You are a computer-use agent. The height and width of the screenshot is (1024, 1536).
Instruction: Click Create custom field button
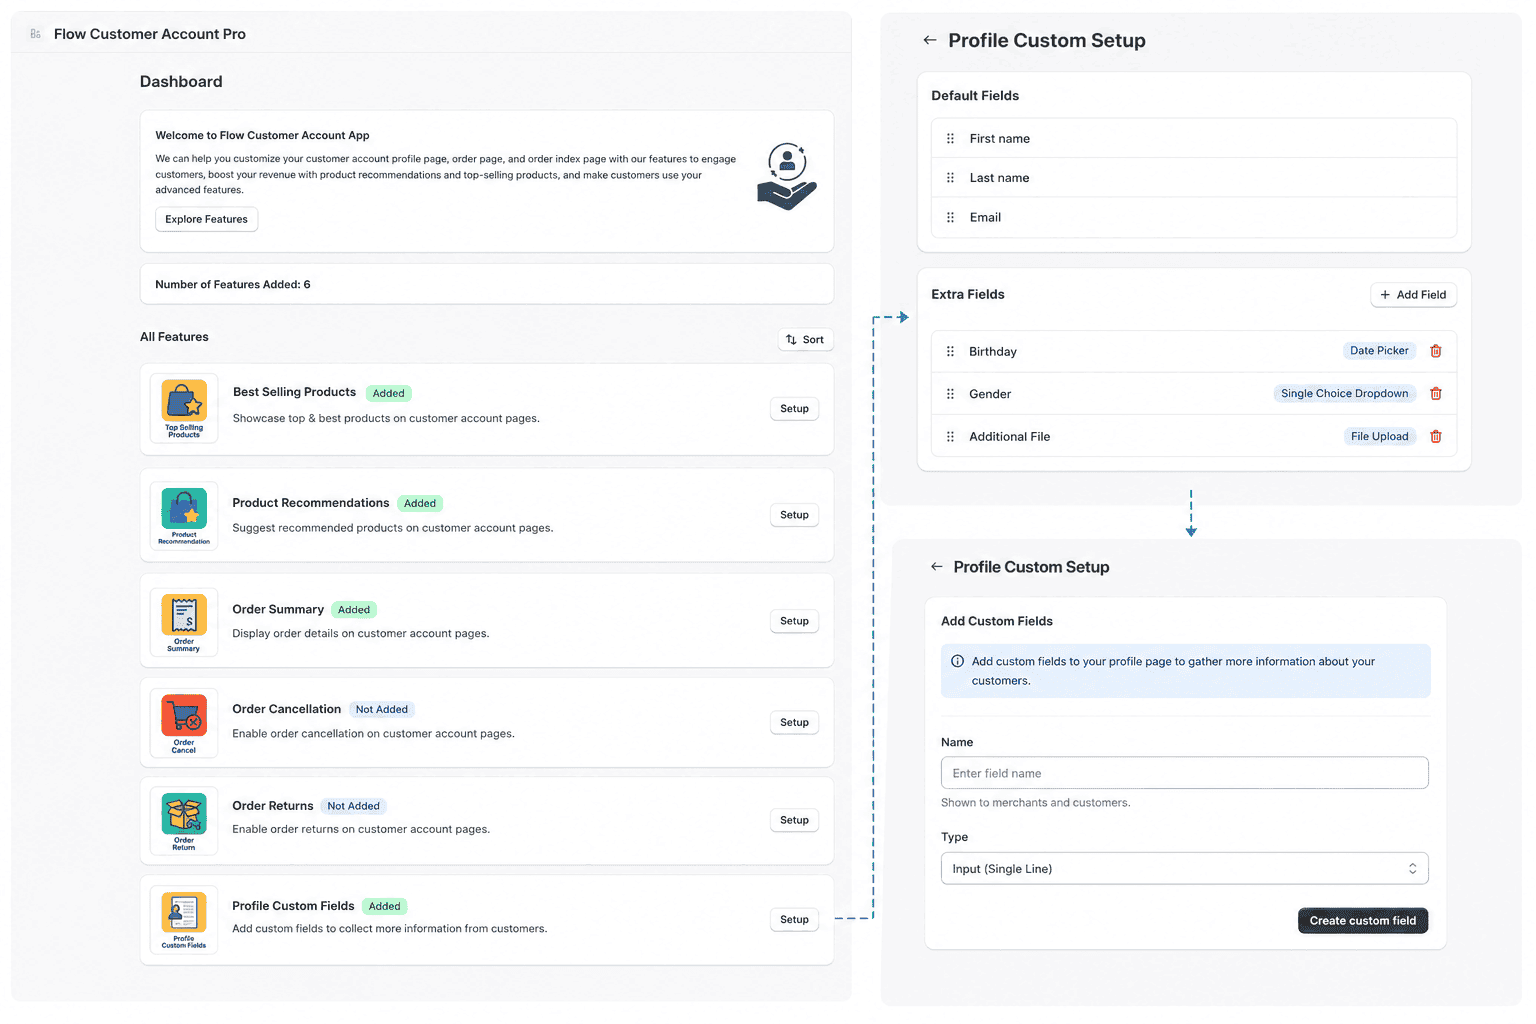coord(1362,921)
